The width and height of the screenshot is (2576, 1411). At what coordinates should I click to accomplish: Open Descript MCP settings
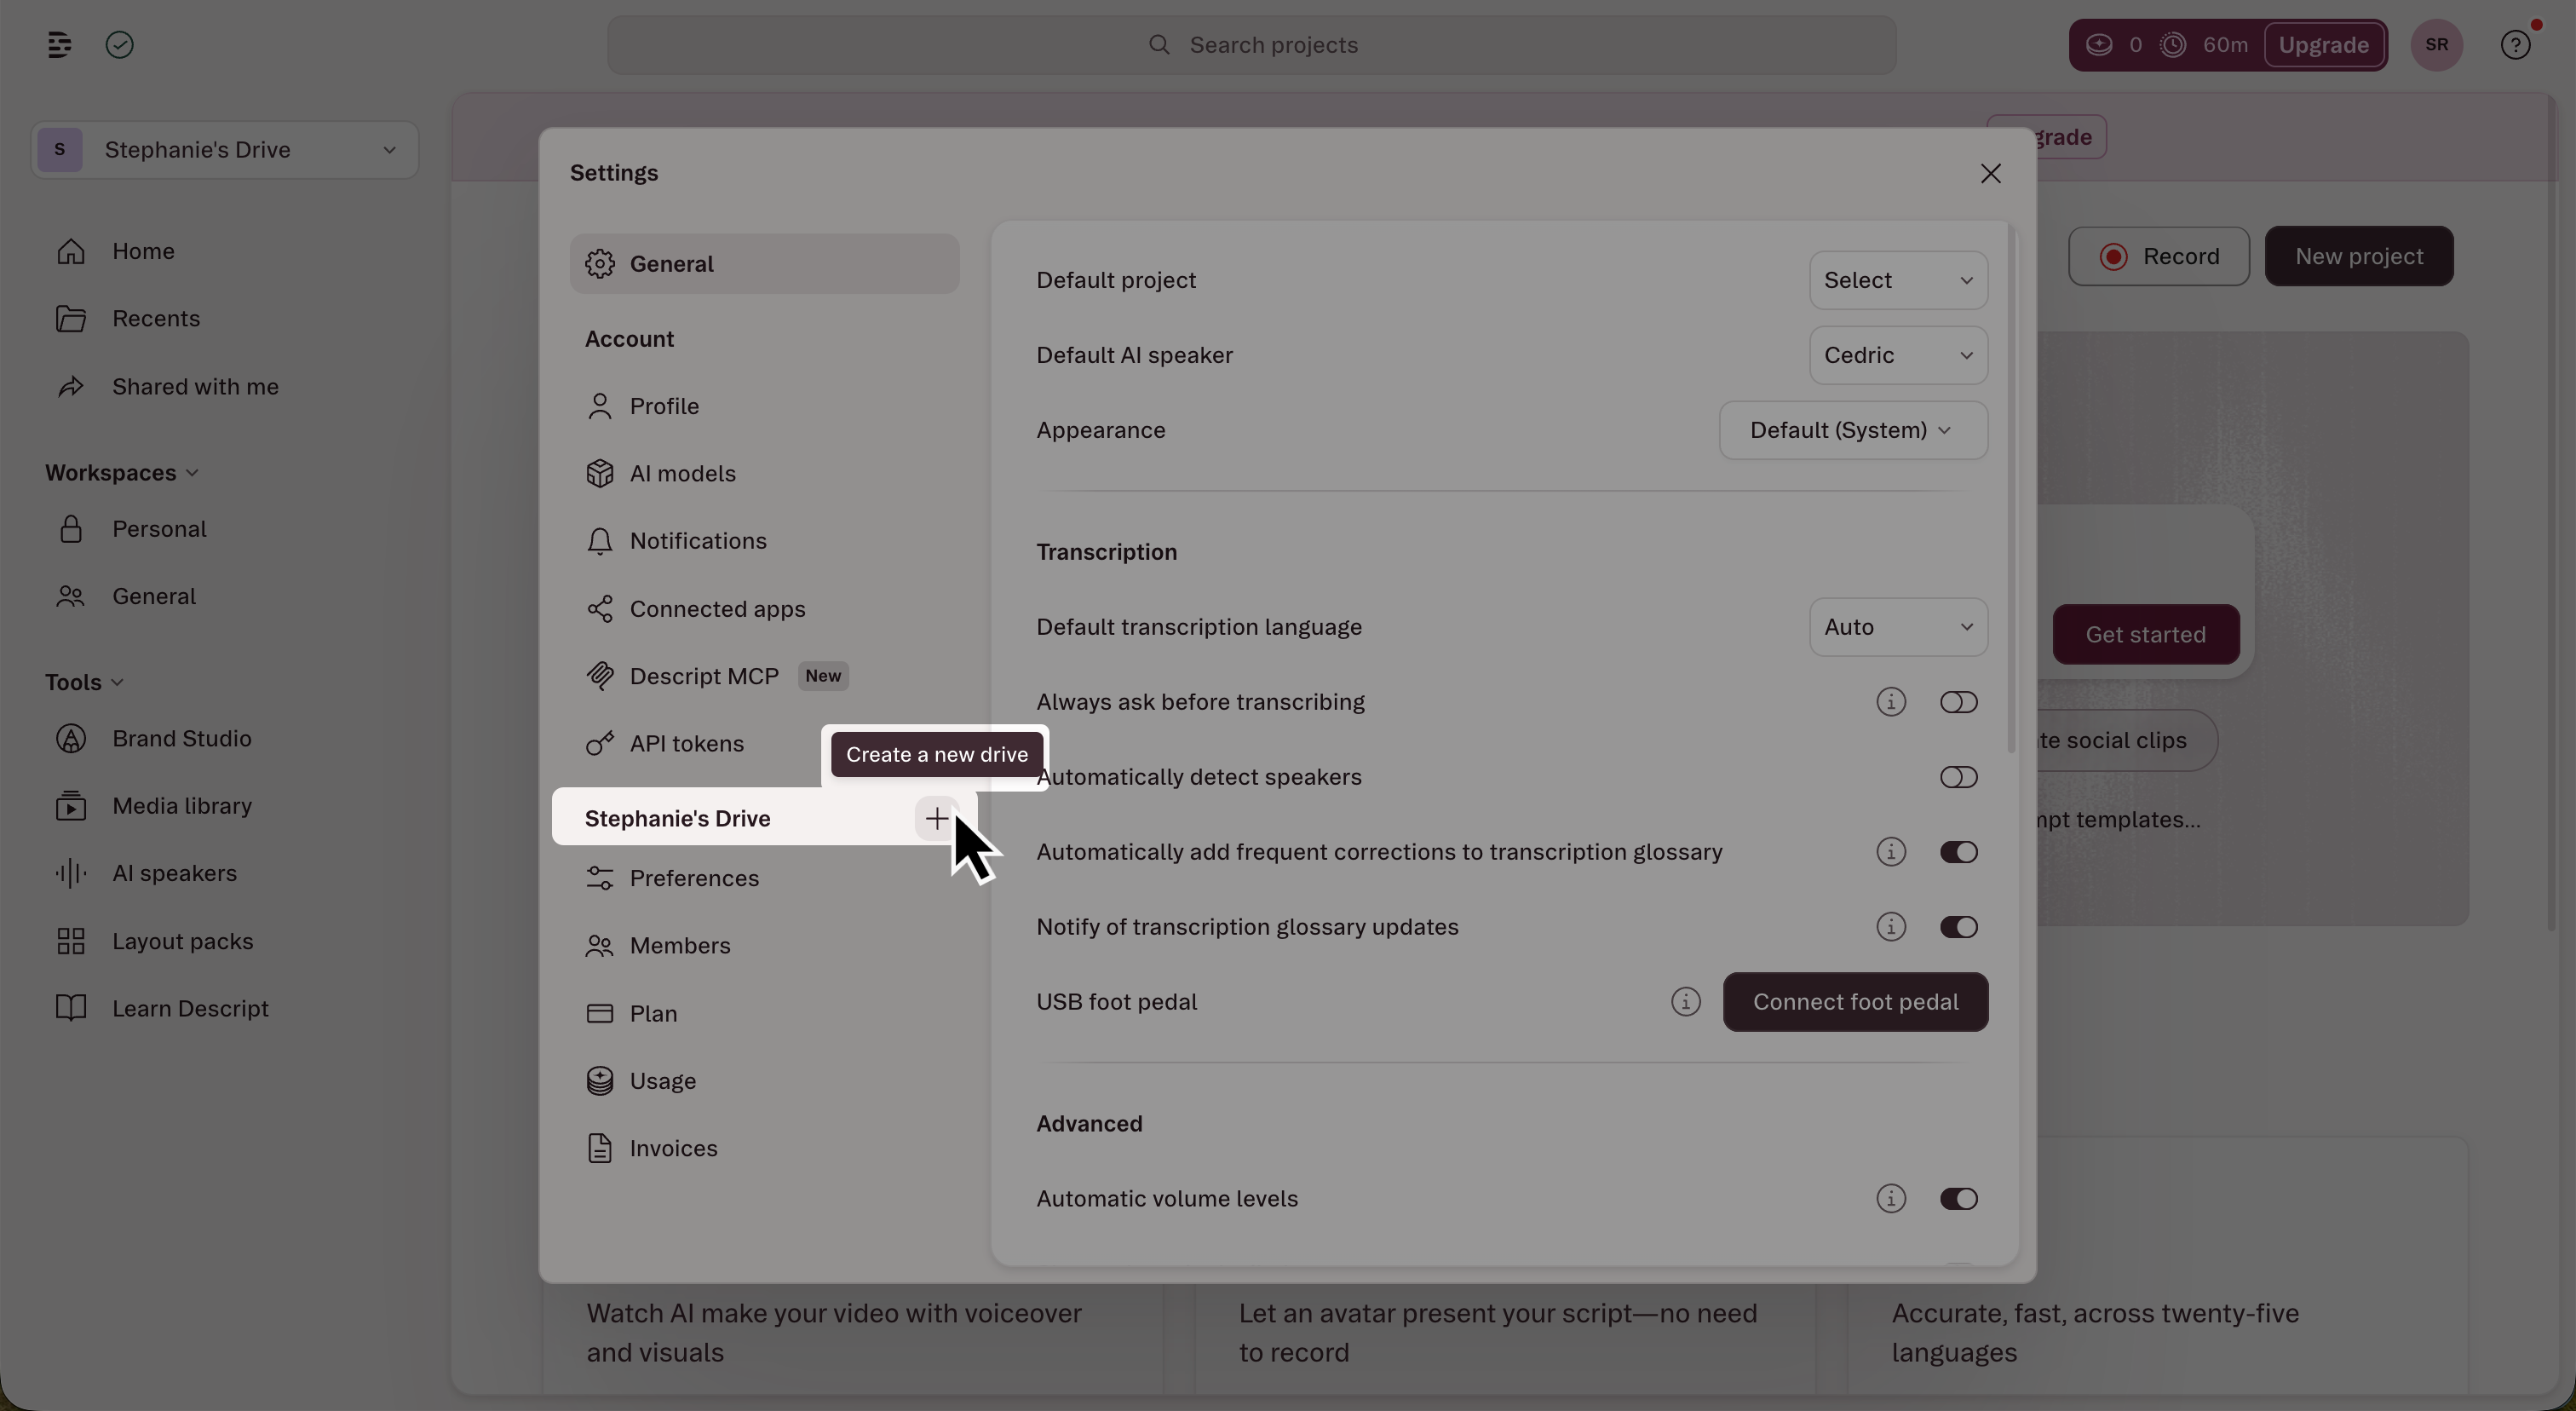764,676
